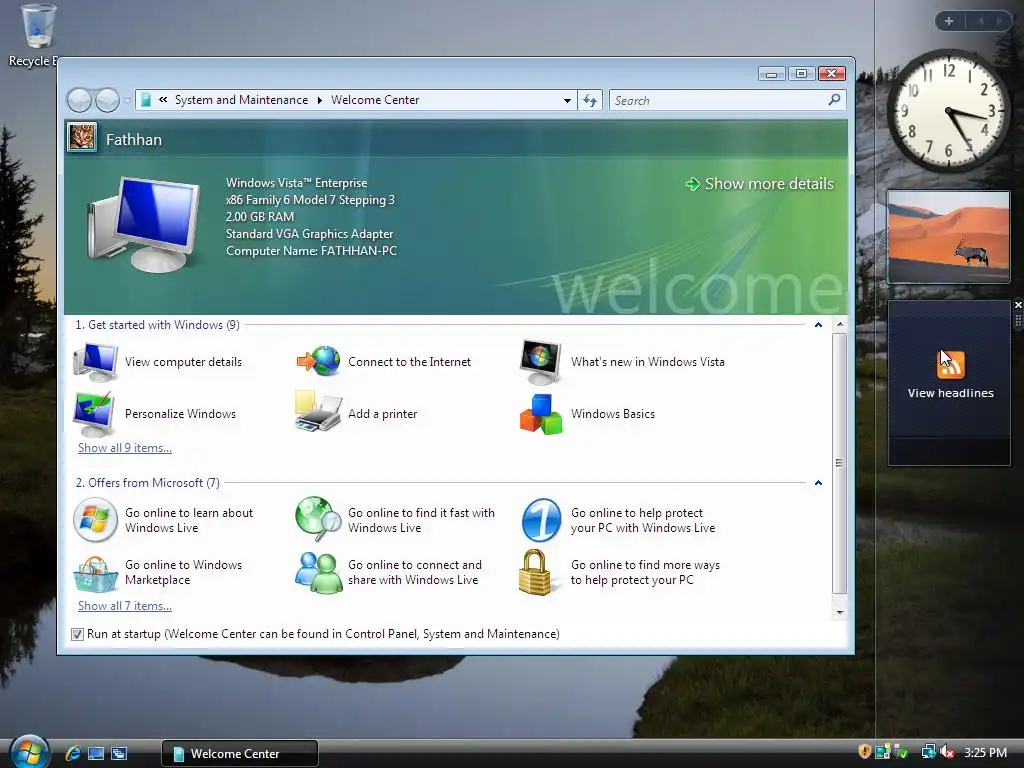
Task: Click Switch between windows Quick Launch icon
Action: pos(119,753)
